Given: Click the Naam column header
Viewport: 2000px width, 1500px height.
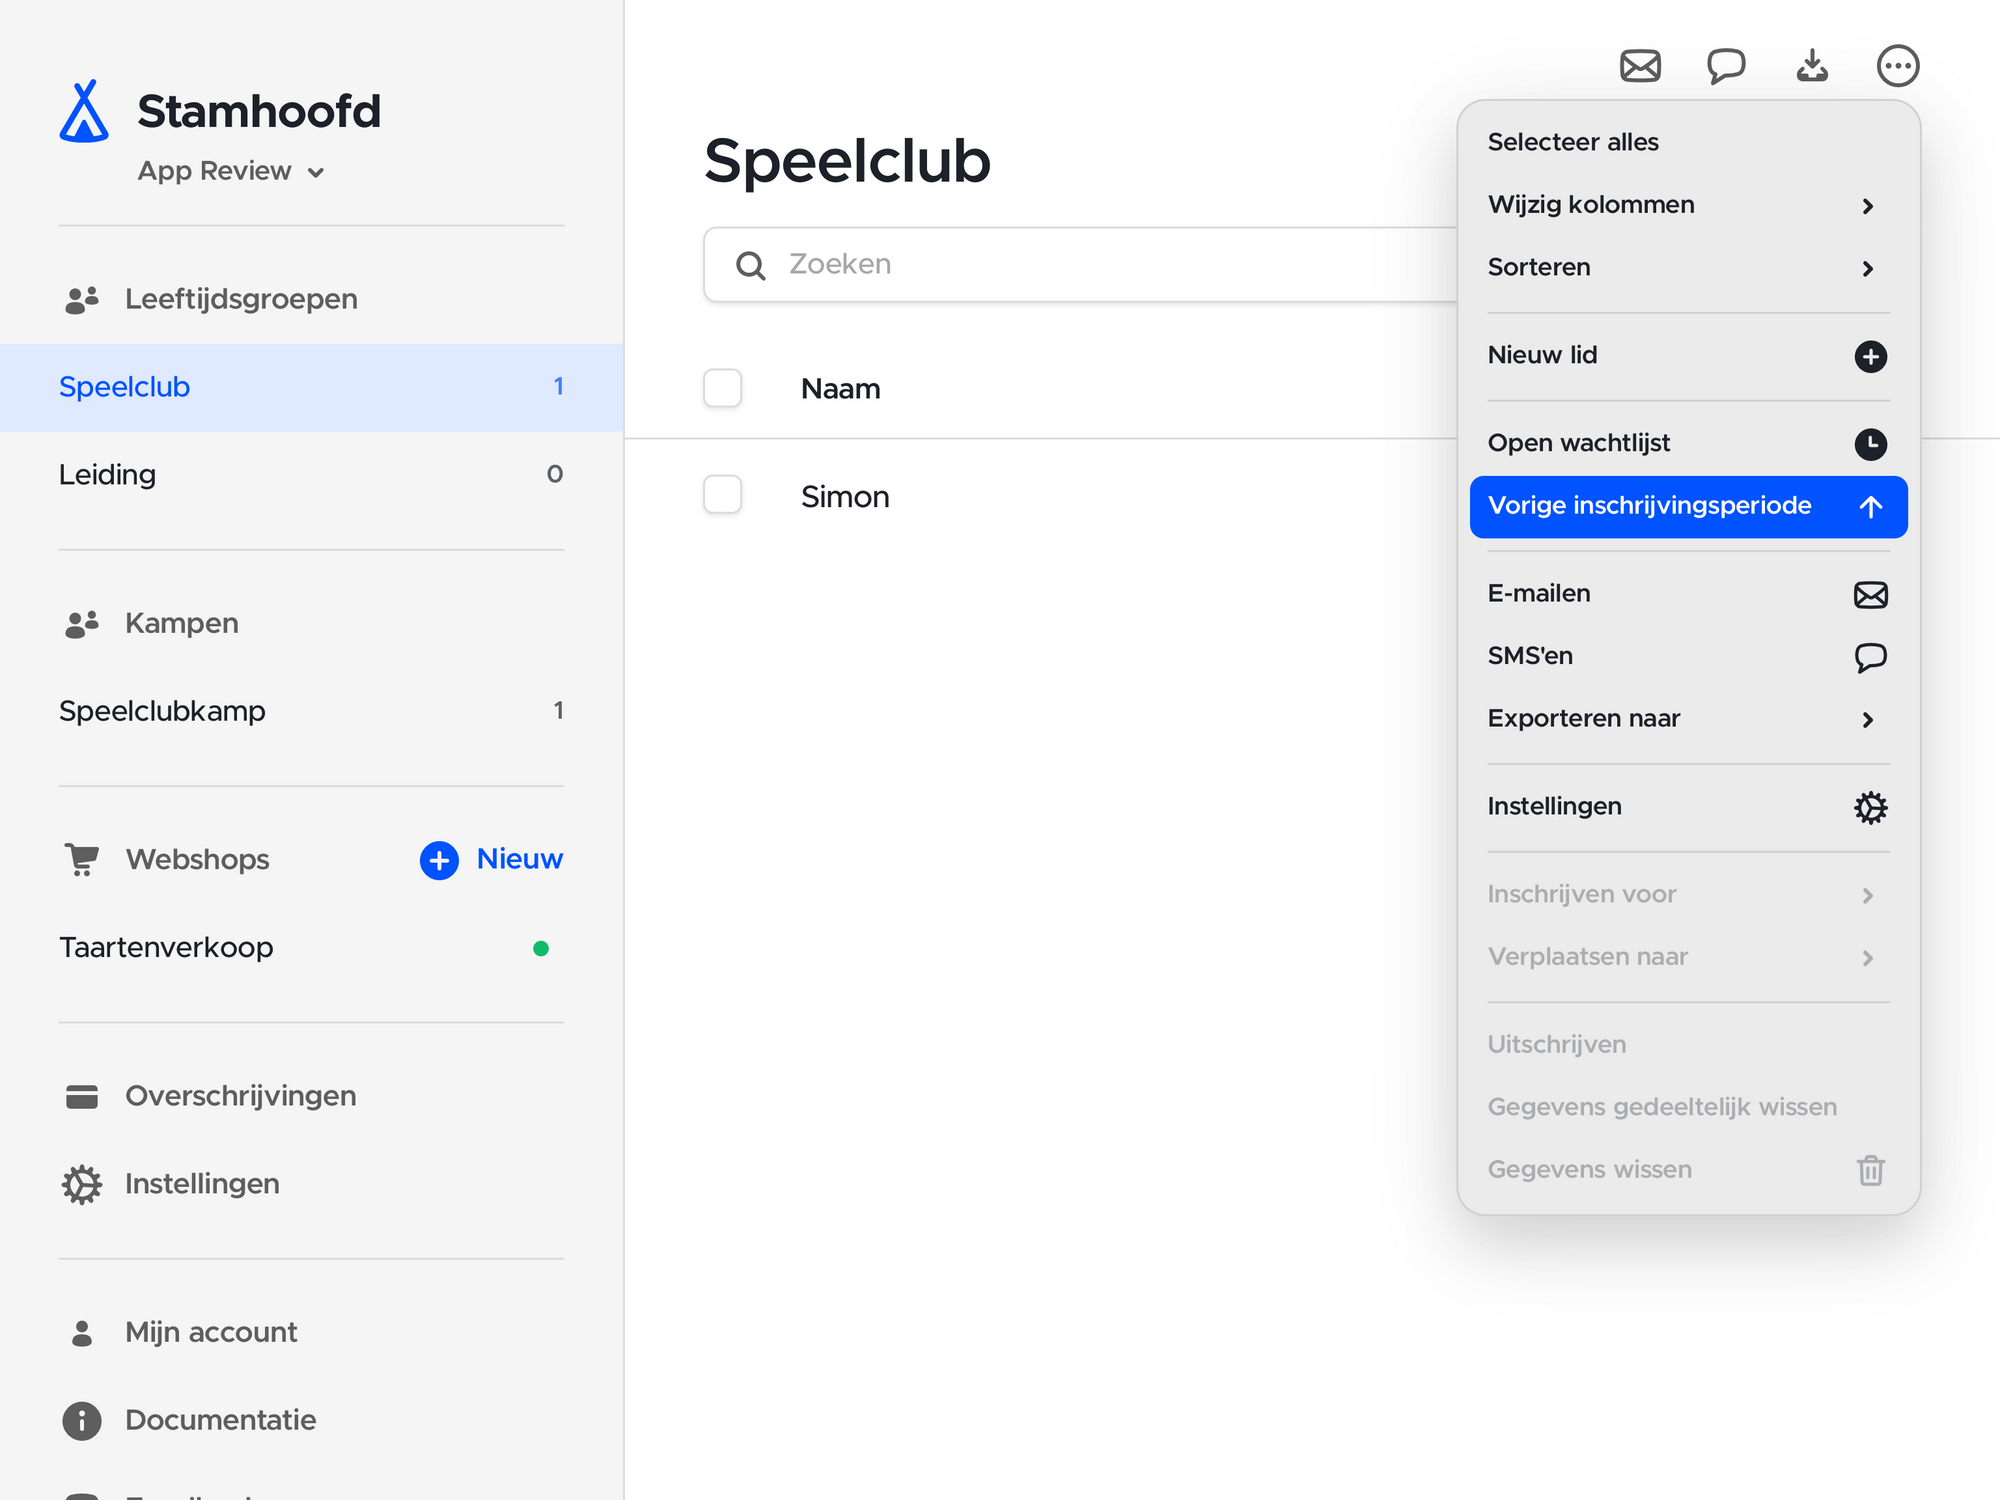Looking at the screenshot, I should click(840, 389).
